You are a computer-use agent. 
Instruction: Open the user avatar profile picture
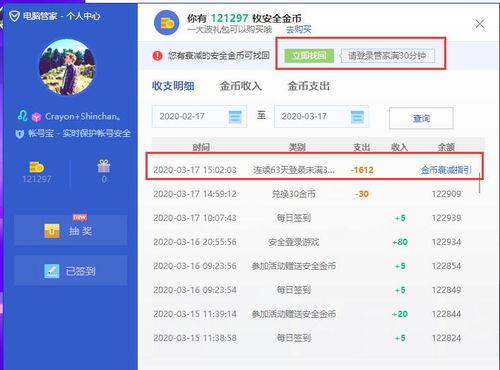(67, 67)
